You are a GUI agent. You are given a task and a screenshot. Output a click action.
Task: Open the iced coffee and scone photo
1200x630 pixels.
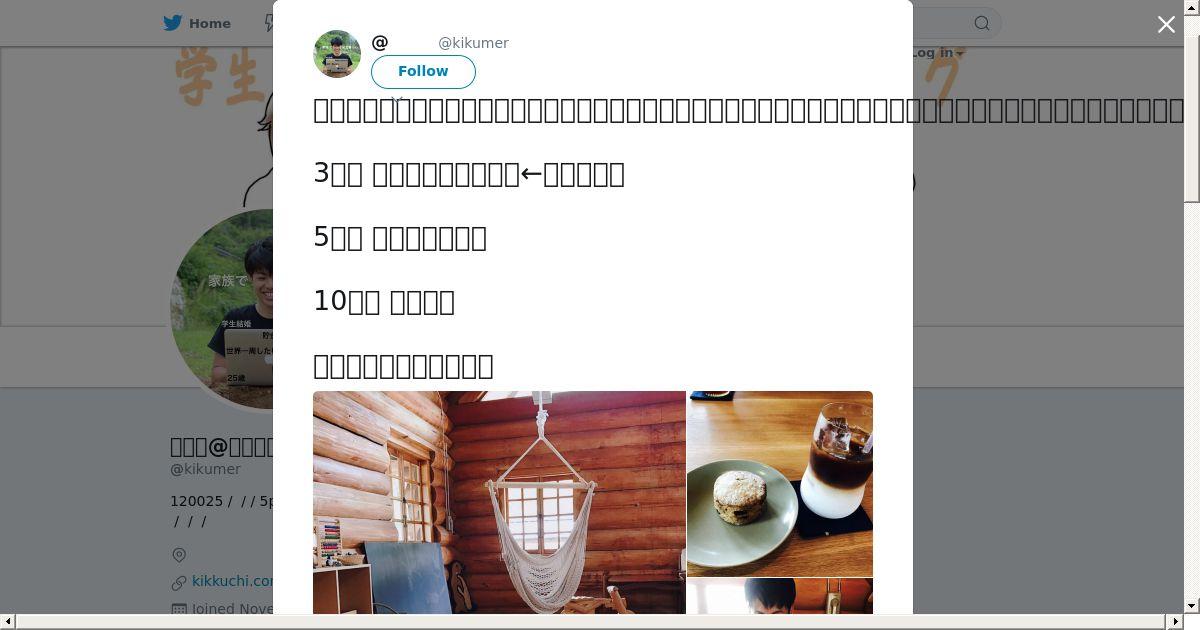(780, 484)
